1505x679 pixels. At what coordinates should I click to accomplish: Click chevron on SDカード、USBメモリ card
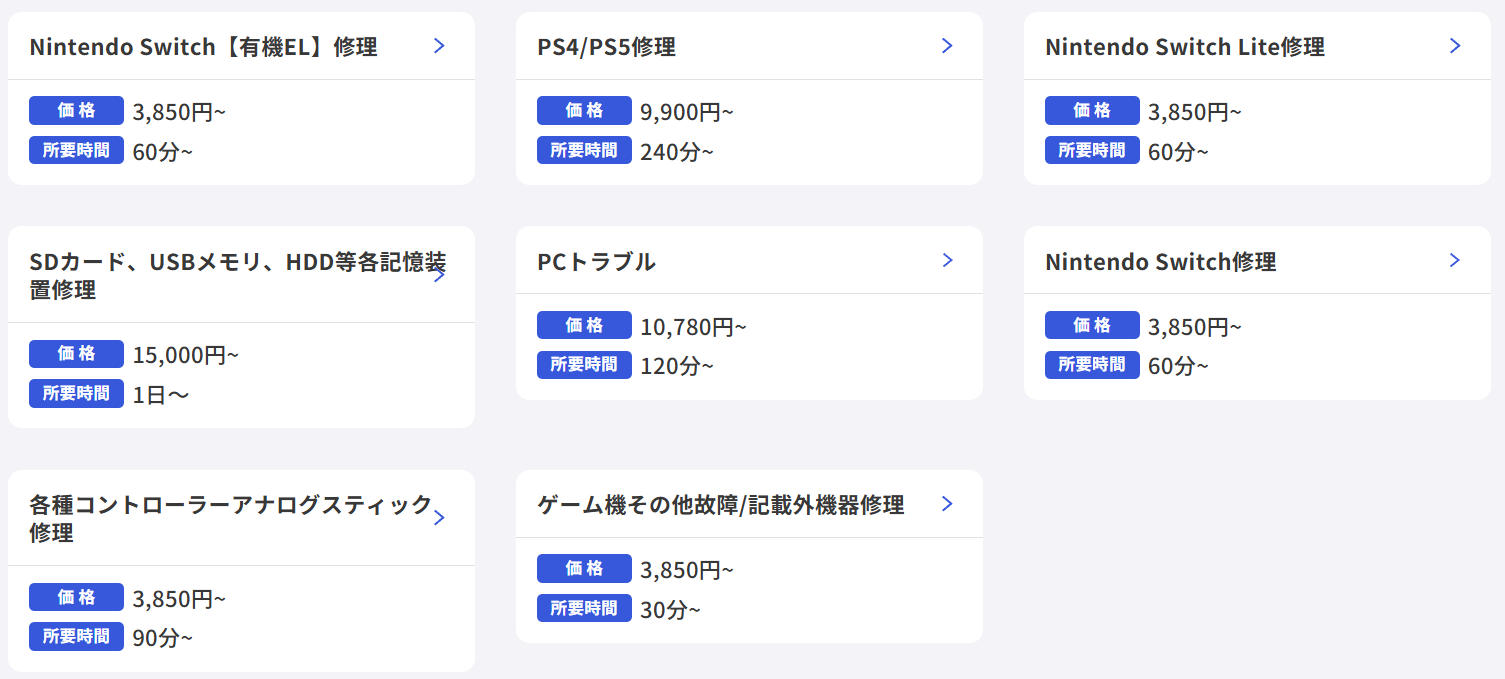point(440,275)
